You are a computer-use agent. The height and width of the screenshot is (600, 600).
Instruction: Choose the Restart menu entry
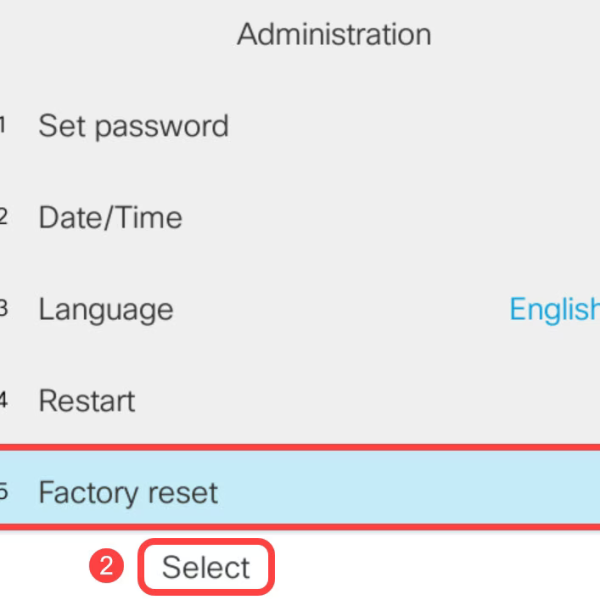pos(86,401)
